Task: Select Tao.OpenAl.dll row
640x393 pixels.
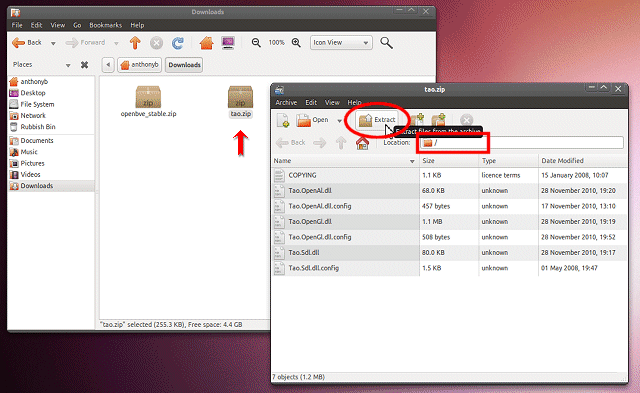Action: [449, 191]
